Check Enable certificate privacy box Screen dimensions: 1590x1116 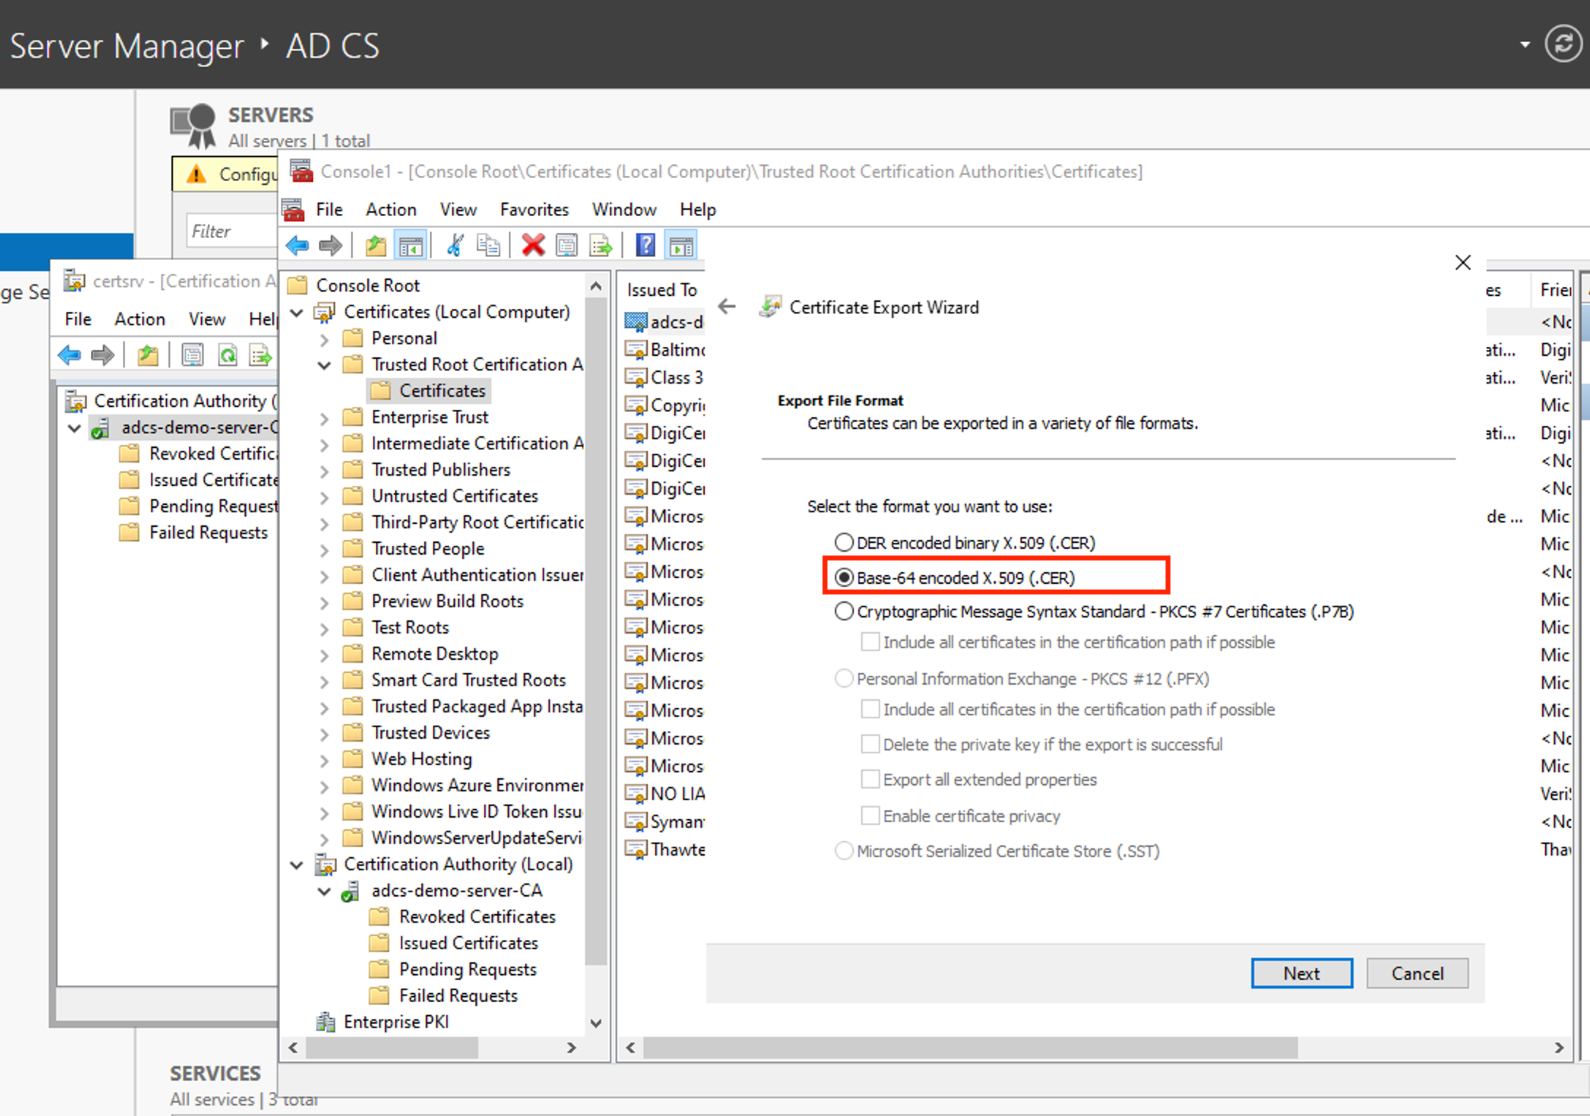tap(870, 816)
